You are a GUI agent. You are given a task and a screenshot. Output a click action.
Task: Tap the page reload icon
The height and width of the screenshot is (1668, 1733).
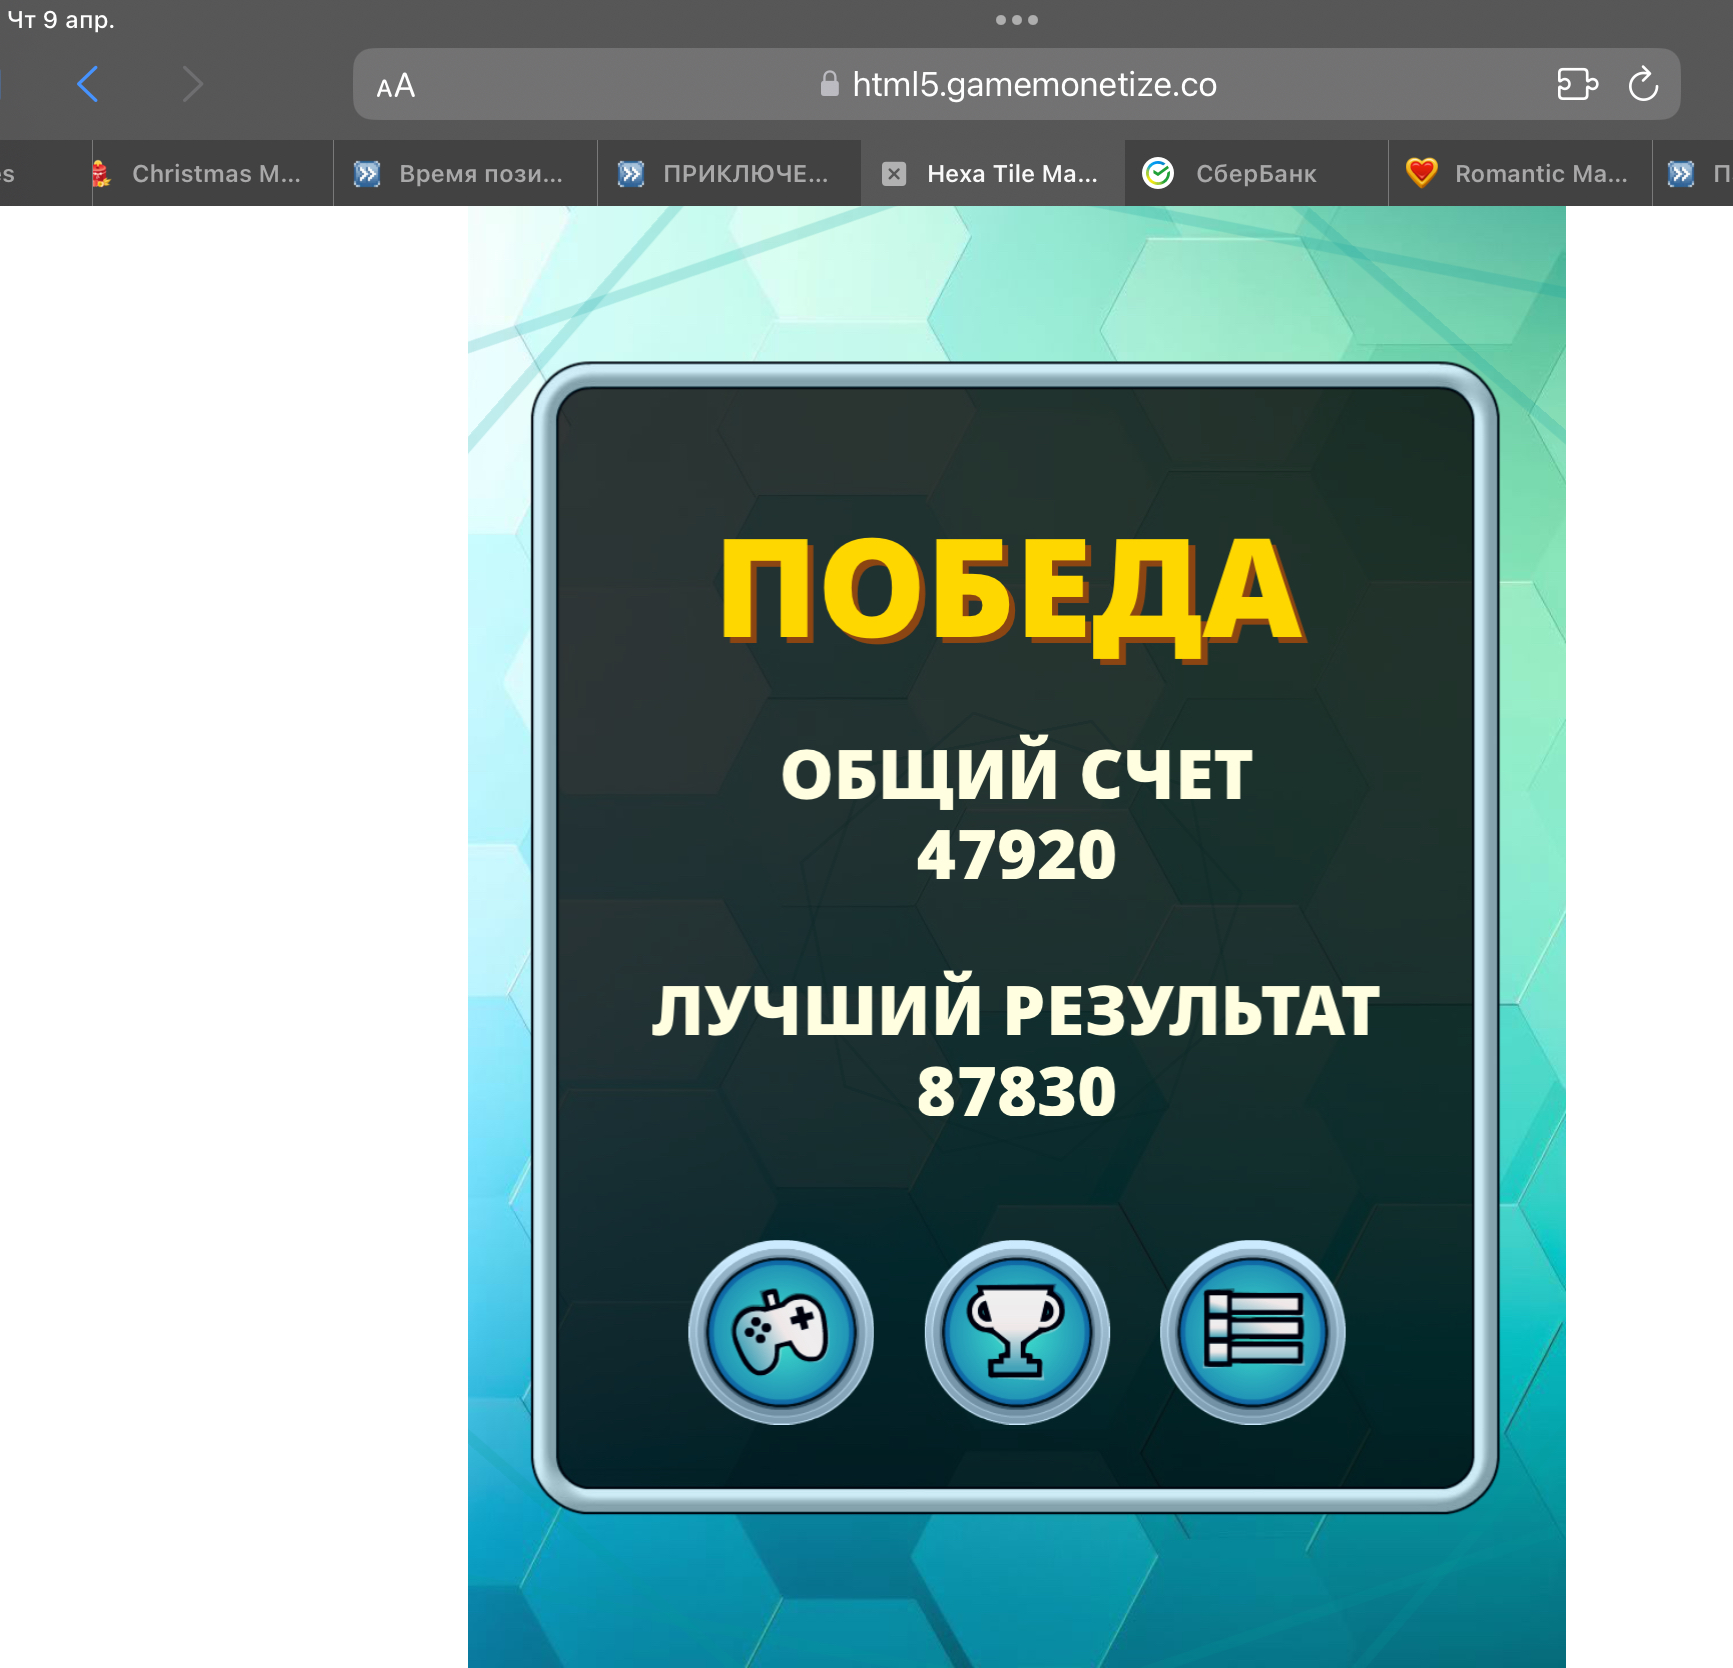(x=1645, y=84)
